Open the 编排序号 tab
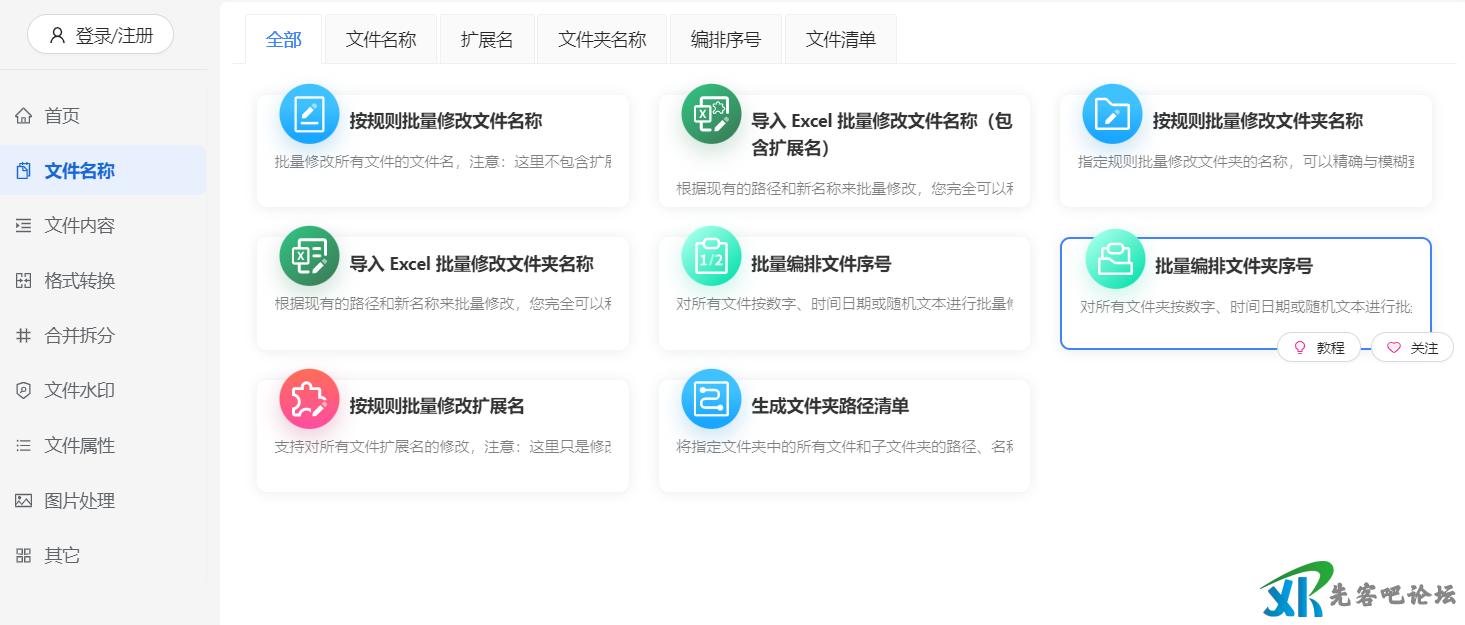 point(725,40)
